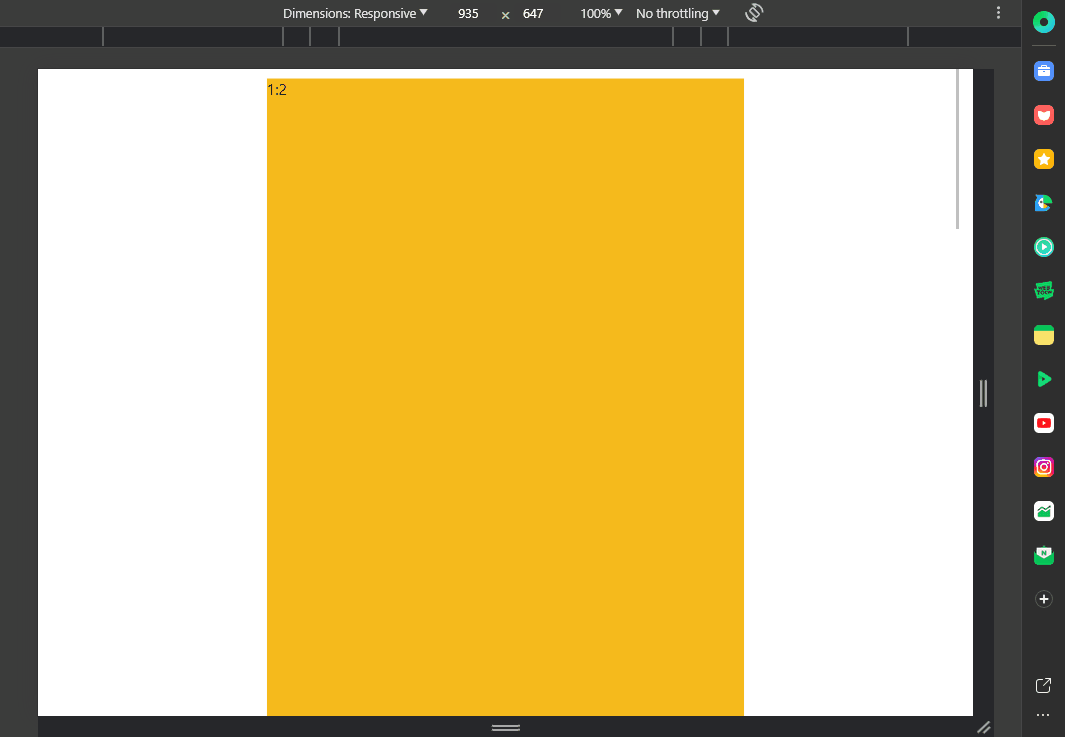Open the yellow memo note sidebar icon

point(1043,335)
